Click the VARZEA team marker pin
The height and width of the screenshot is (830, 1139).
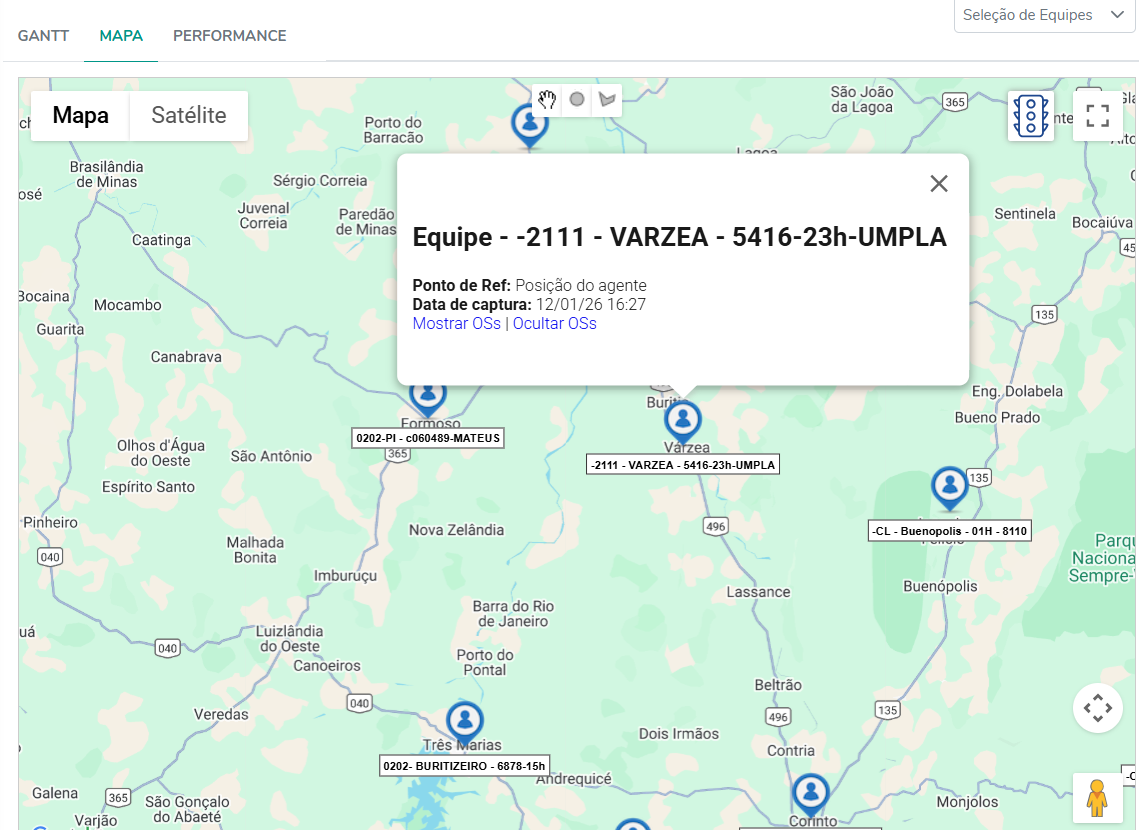683,421
